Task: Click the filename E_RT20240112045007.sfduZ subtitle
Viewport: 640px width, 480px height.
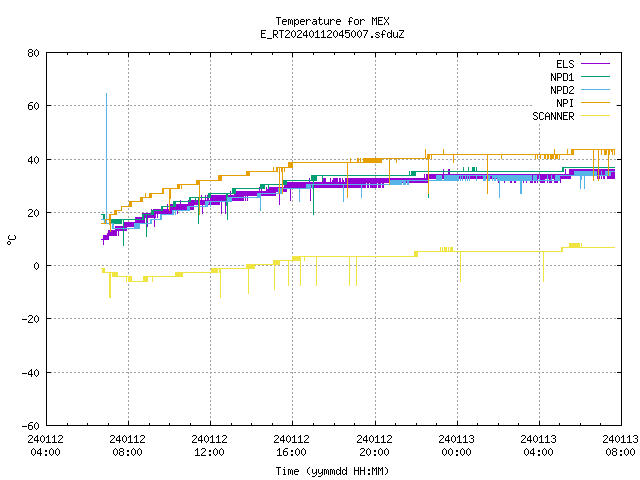Action: 332,34
